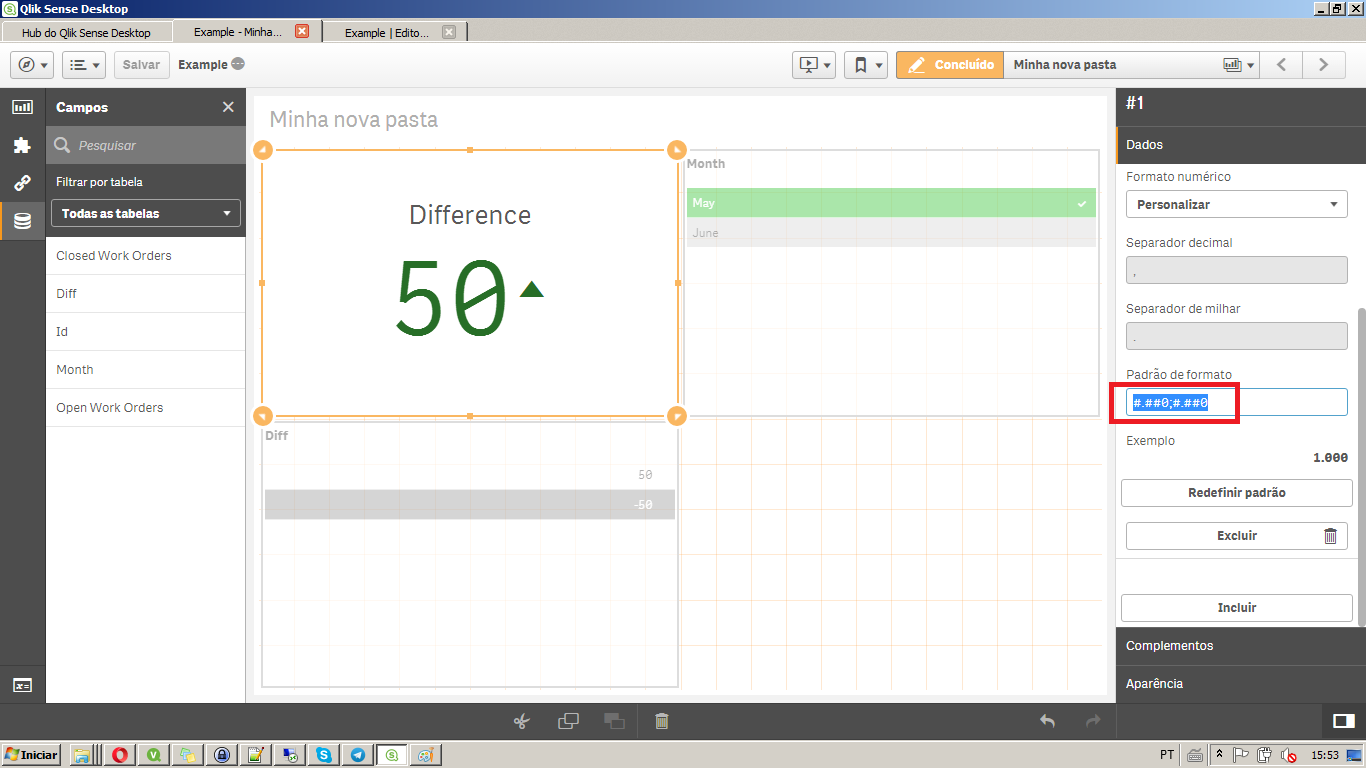Click the Incluir button
Viewport: 1366px width, 768px height.
coord(1237,608)
